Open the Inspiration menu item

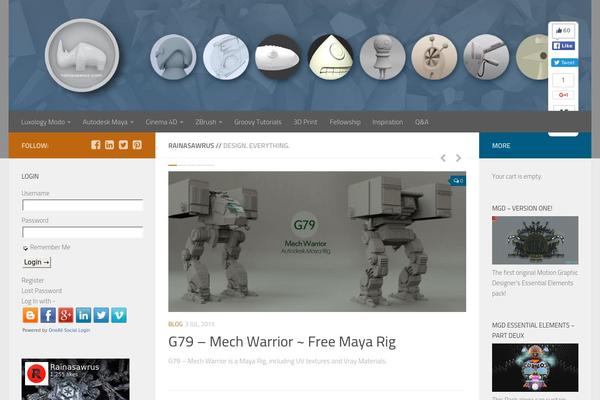click(388, 122)
